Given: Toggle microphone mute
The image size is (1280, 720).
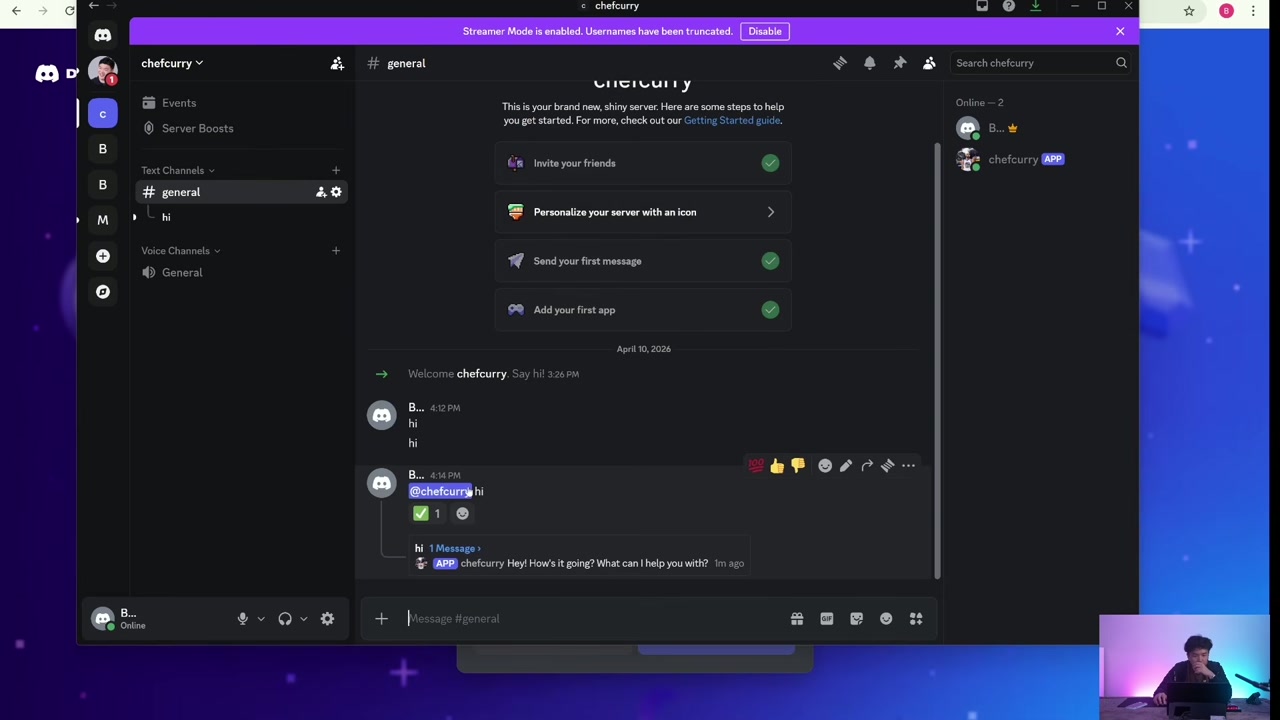Looking at the screenshot, I should pos(242,619).
